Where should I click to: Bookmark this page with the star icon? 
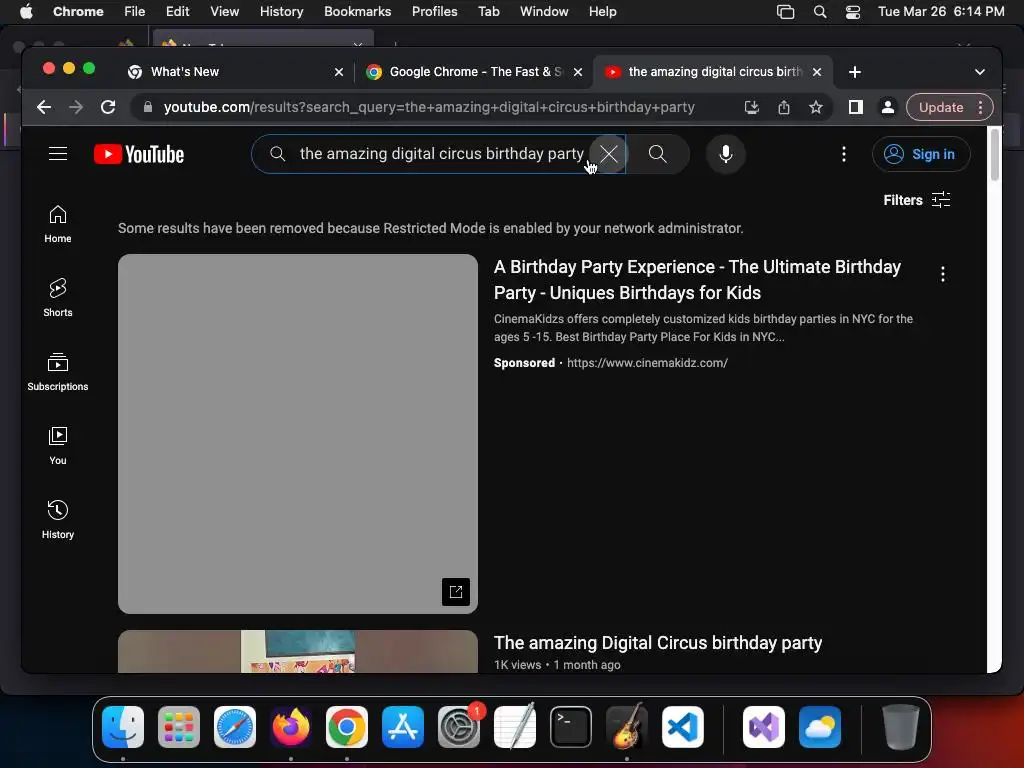coord(816,107)
